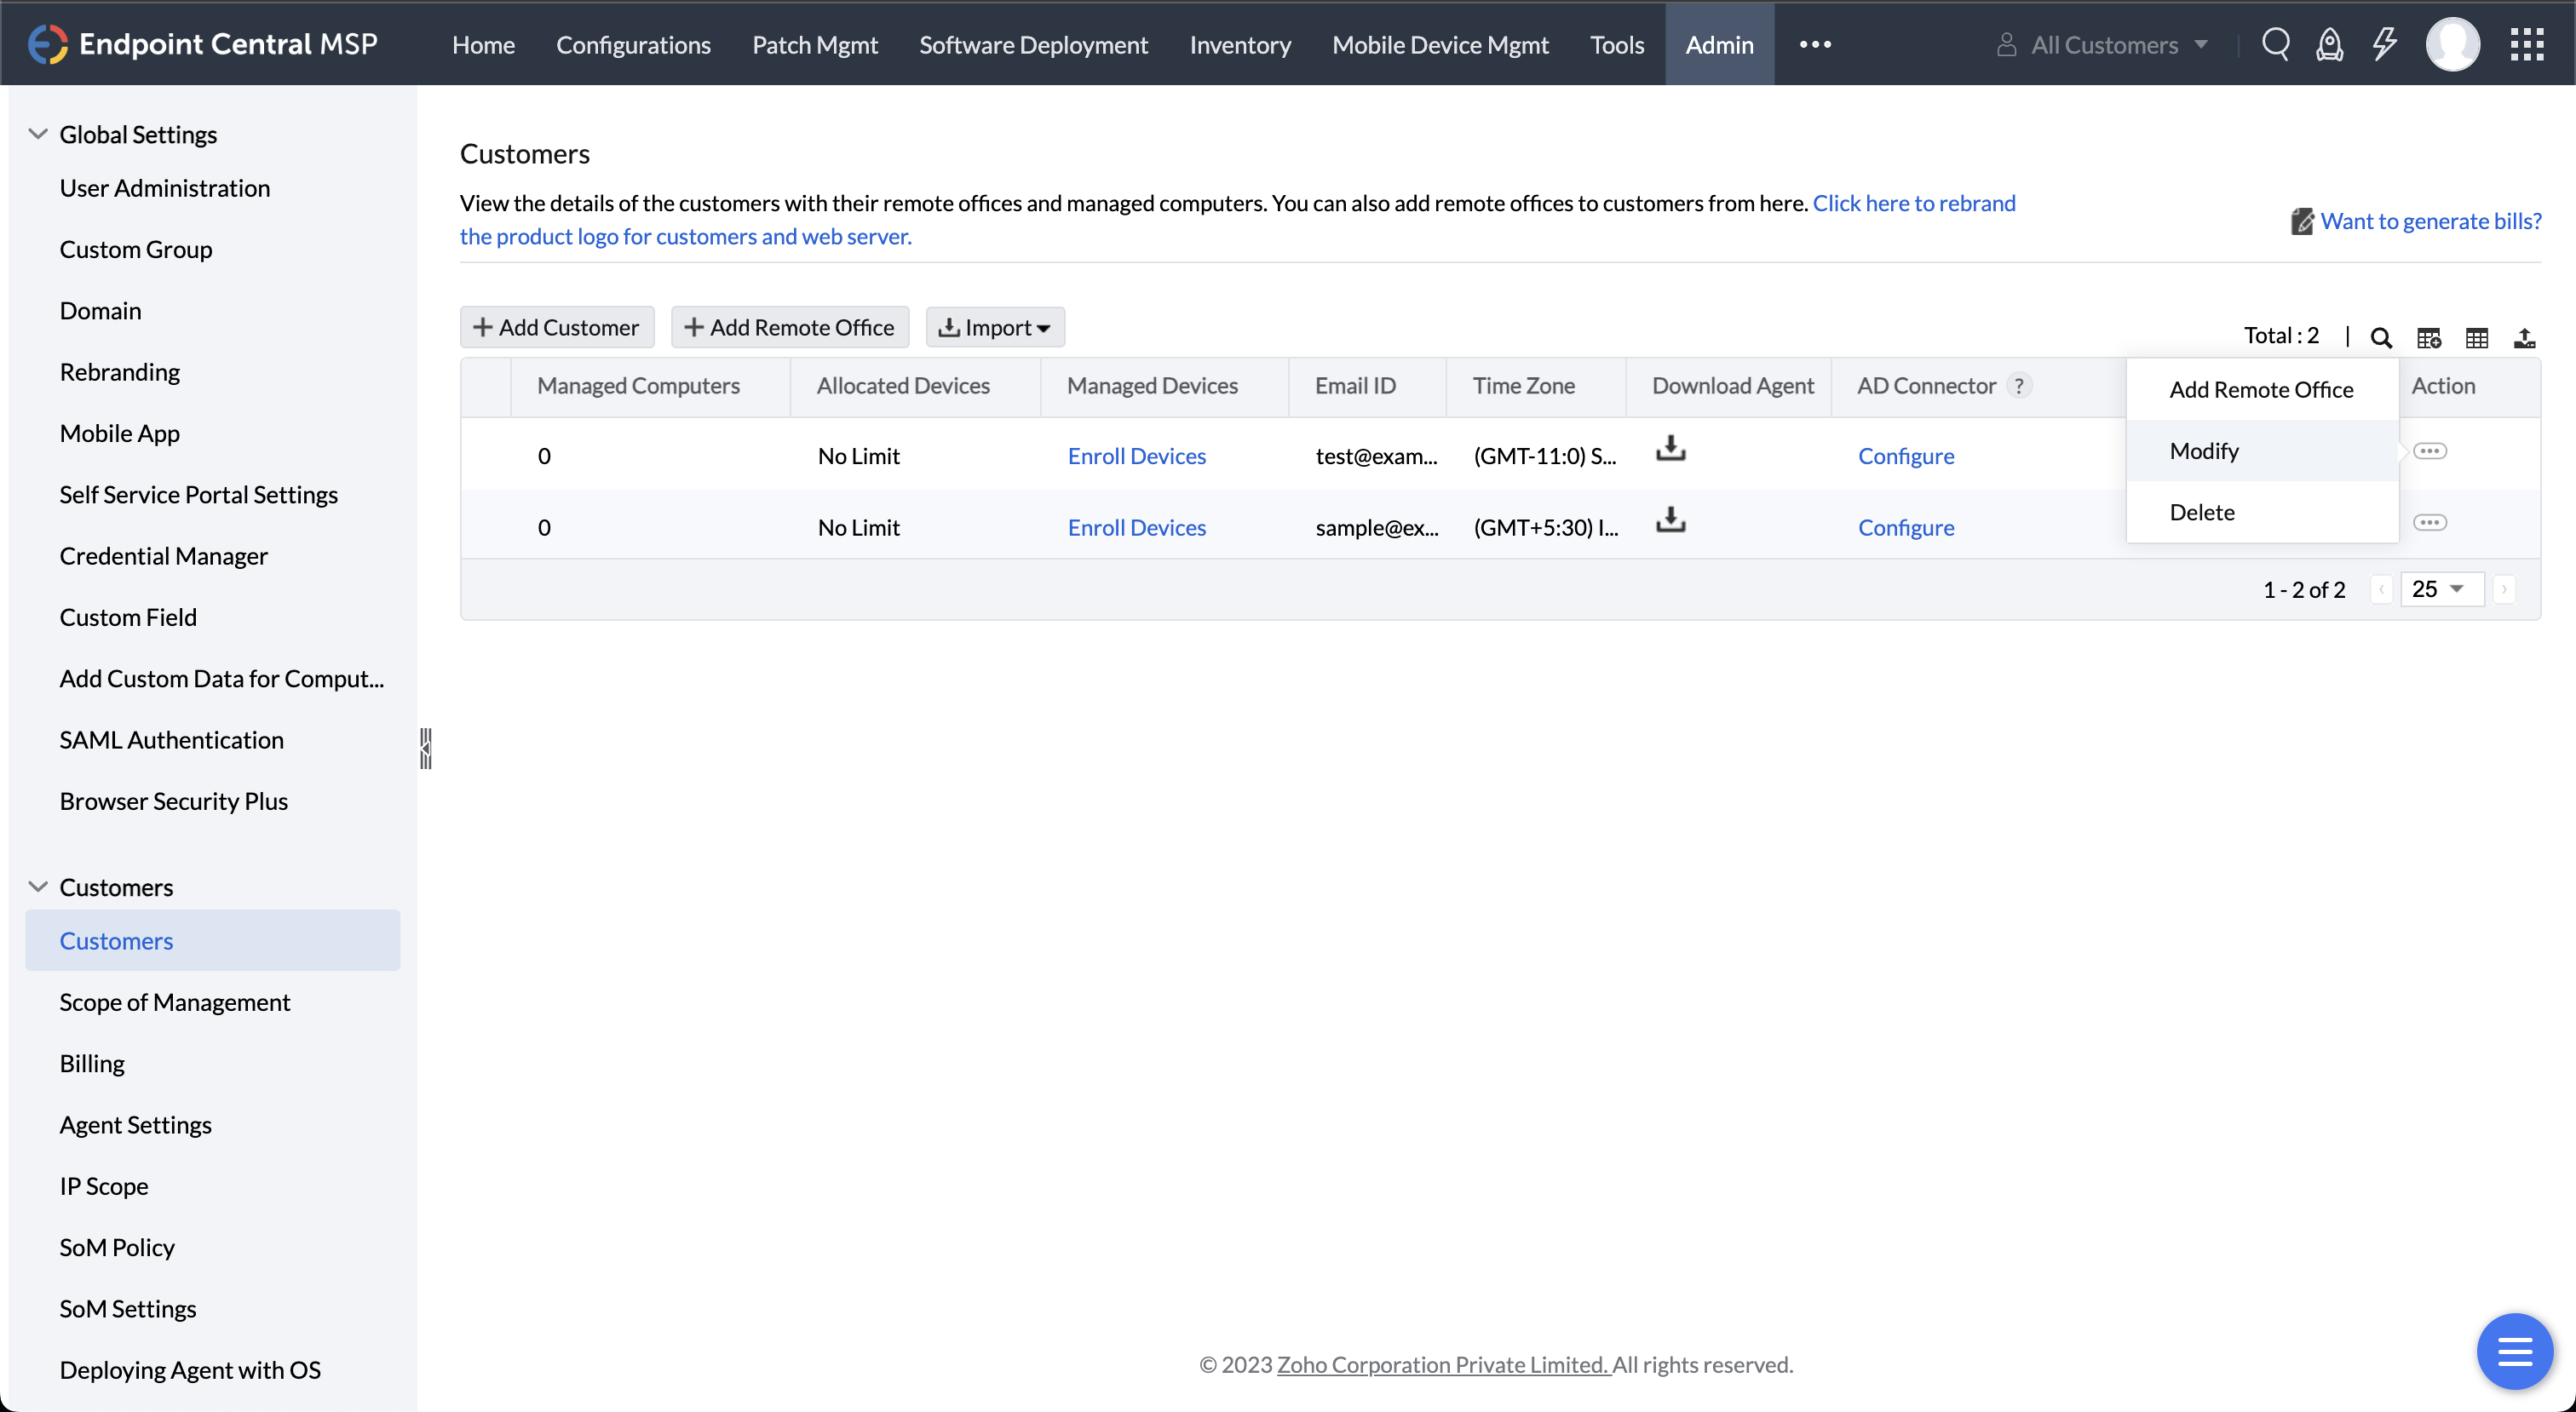Image resolution: width=2576 pixels, height=1412 pixels.
Task: Click the AD Connector help question mark
Action: 2019,386
